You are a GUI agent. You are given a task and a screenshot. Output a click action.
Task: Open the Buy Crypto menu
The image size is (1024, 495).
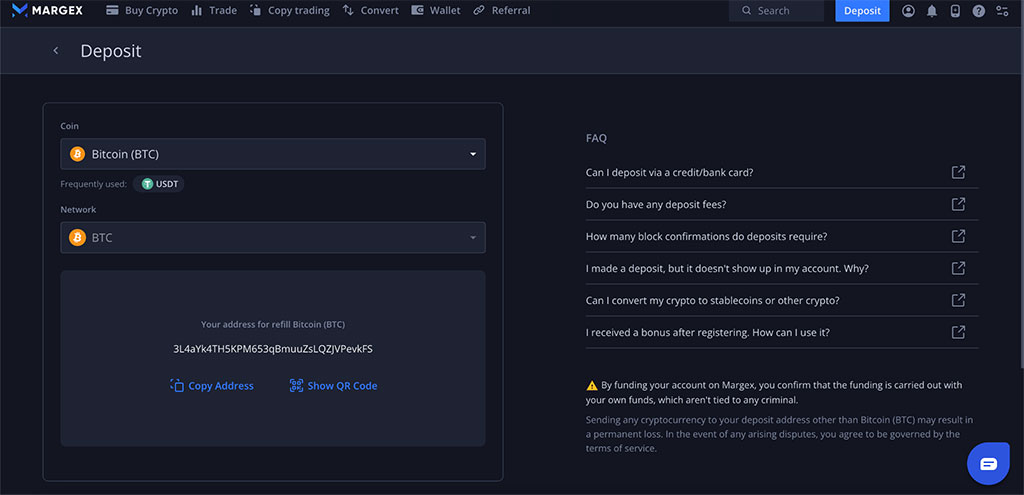click(x=142, y=10)
